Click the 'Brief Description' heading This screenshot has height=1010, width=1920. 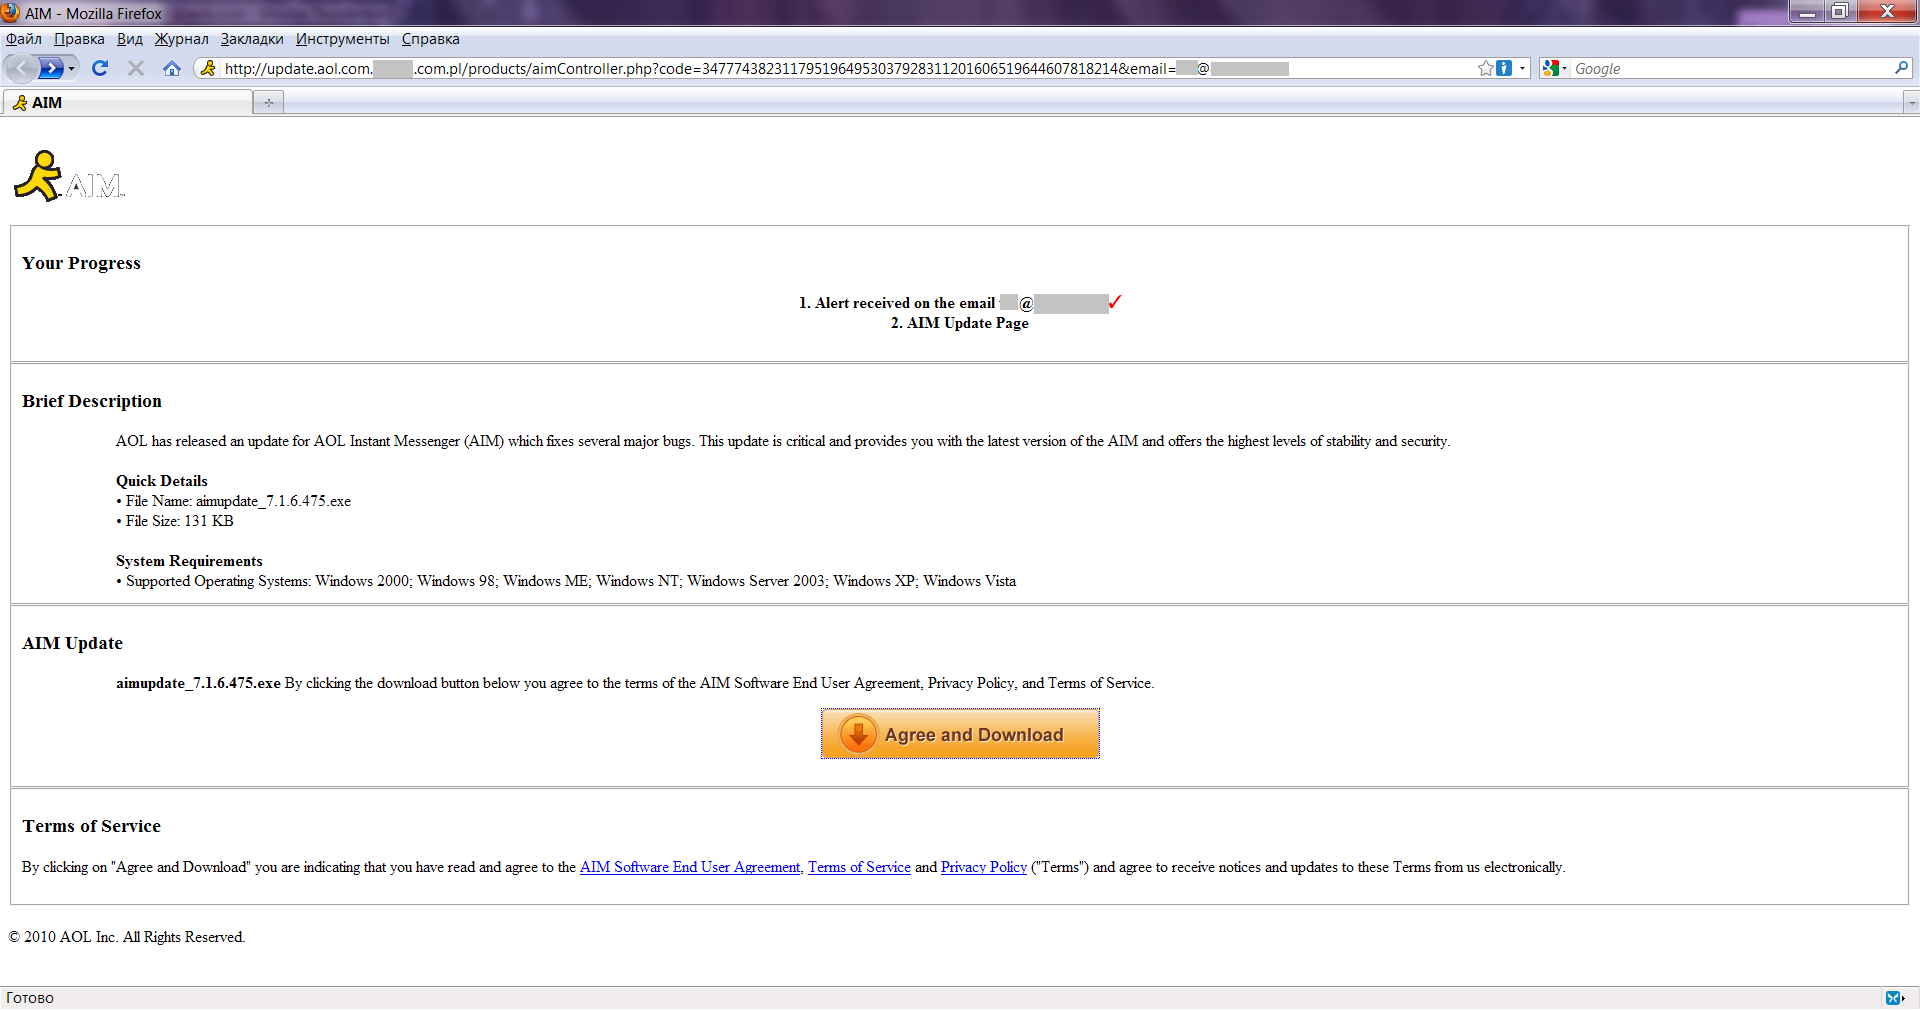92,401
